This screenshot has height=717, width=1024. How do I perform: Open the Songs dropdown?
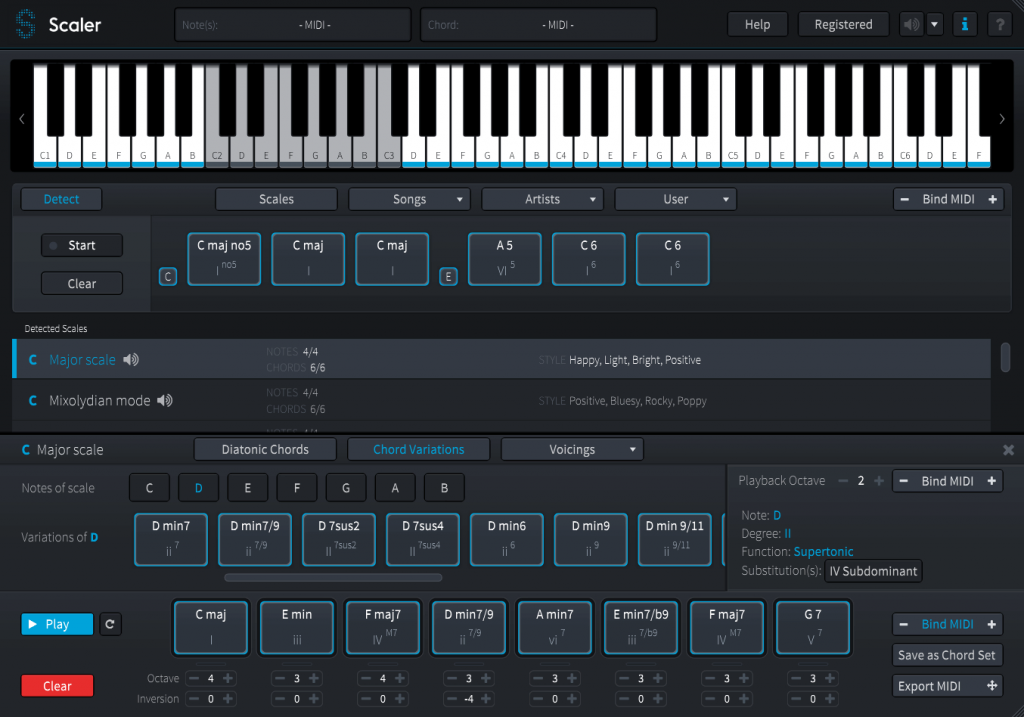(x=409, y=199)
